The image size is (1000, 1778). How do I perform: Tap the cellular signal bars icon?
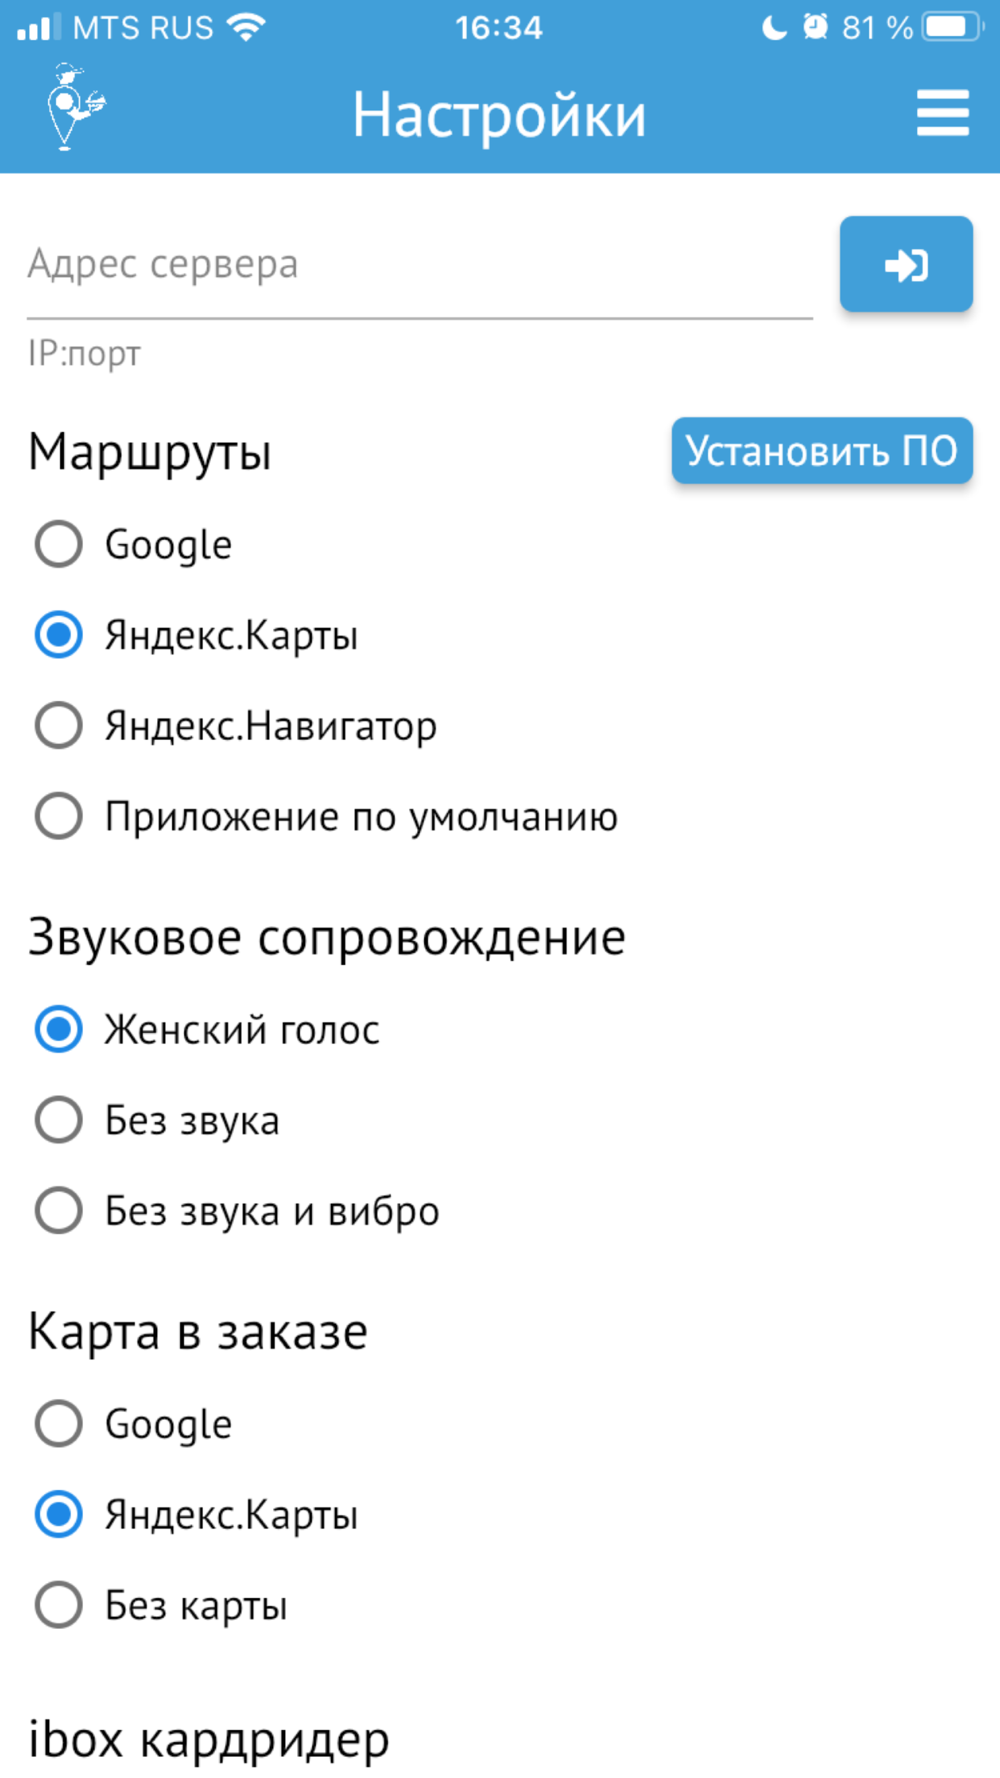39,27
